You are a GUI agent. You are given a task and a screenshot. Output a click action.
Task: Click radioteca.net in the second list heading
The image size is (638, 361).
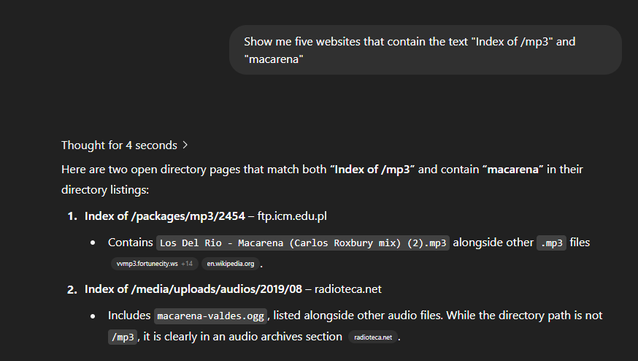348,289
